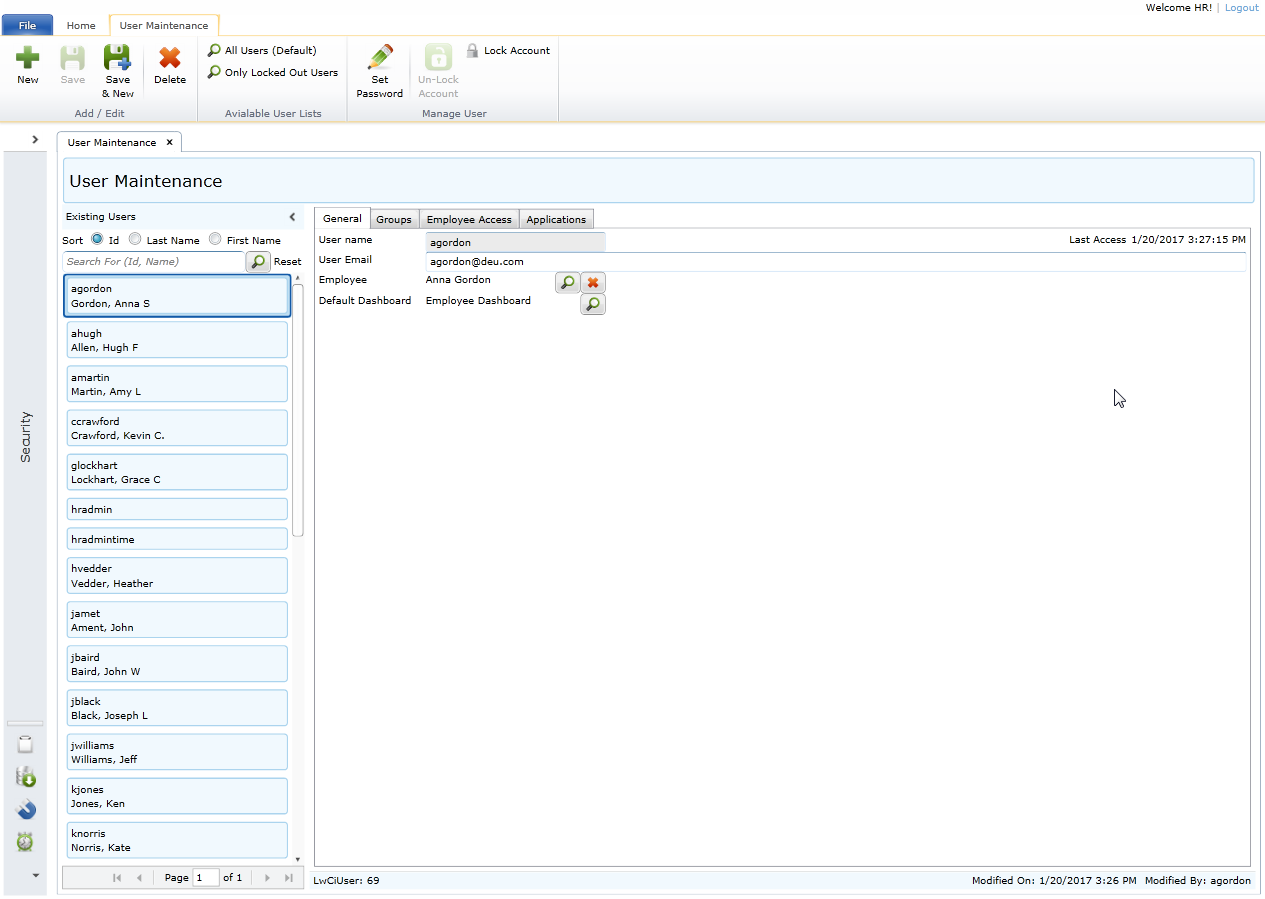Open the Applications tab
The image size is (1265, 899).
[x=556, y=219]
